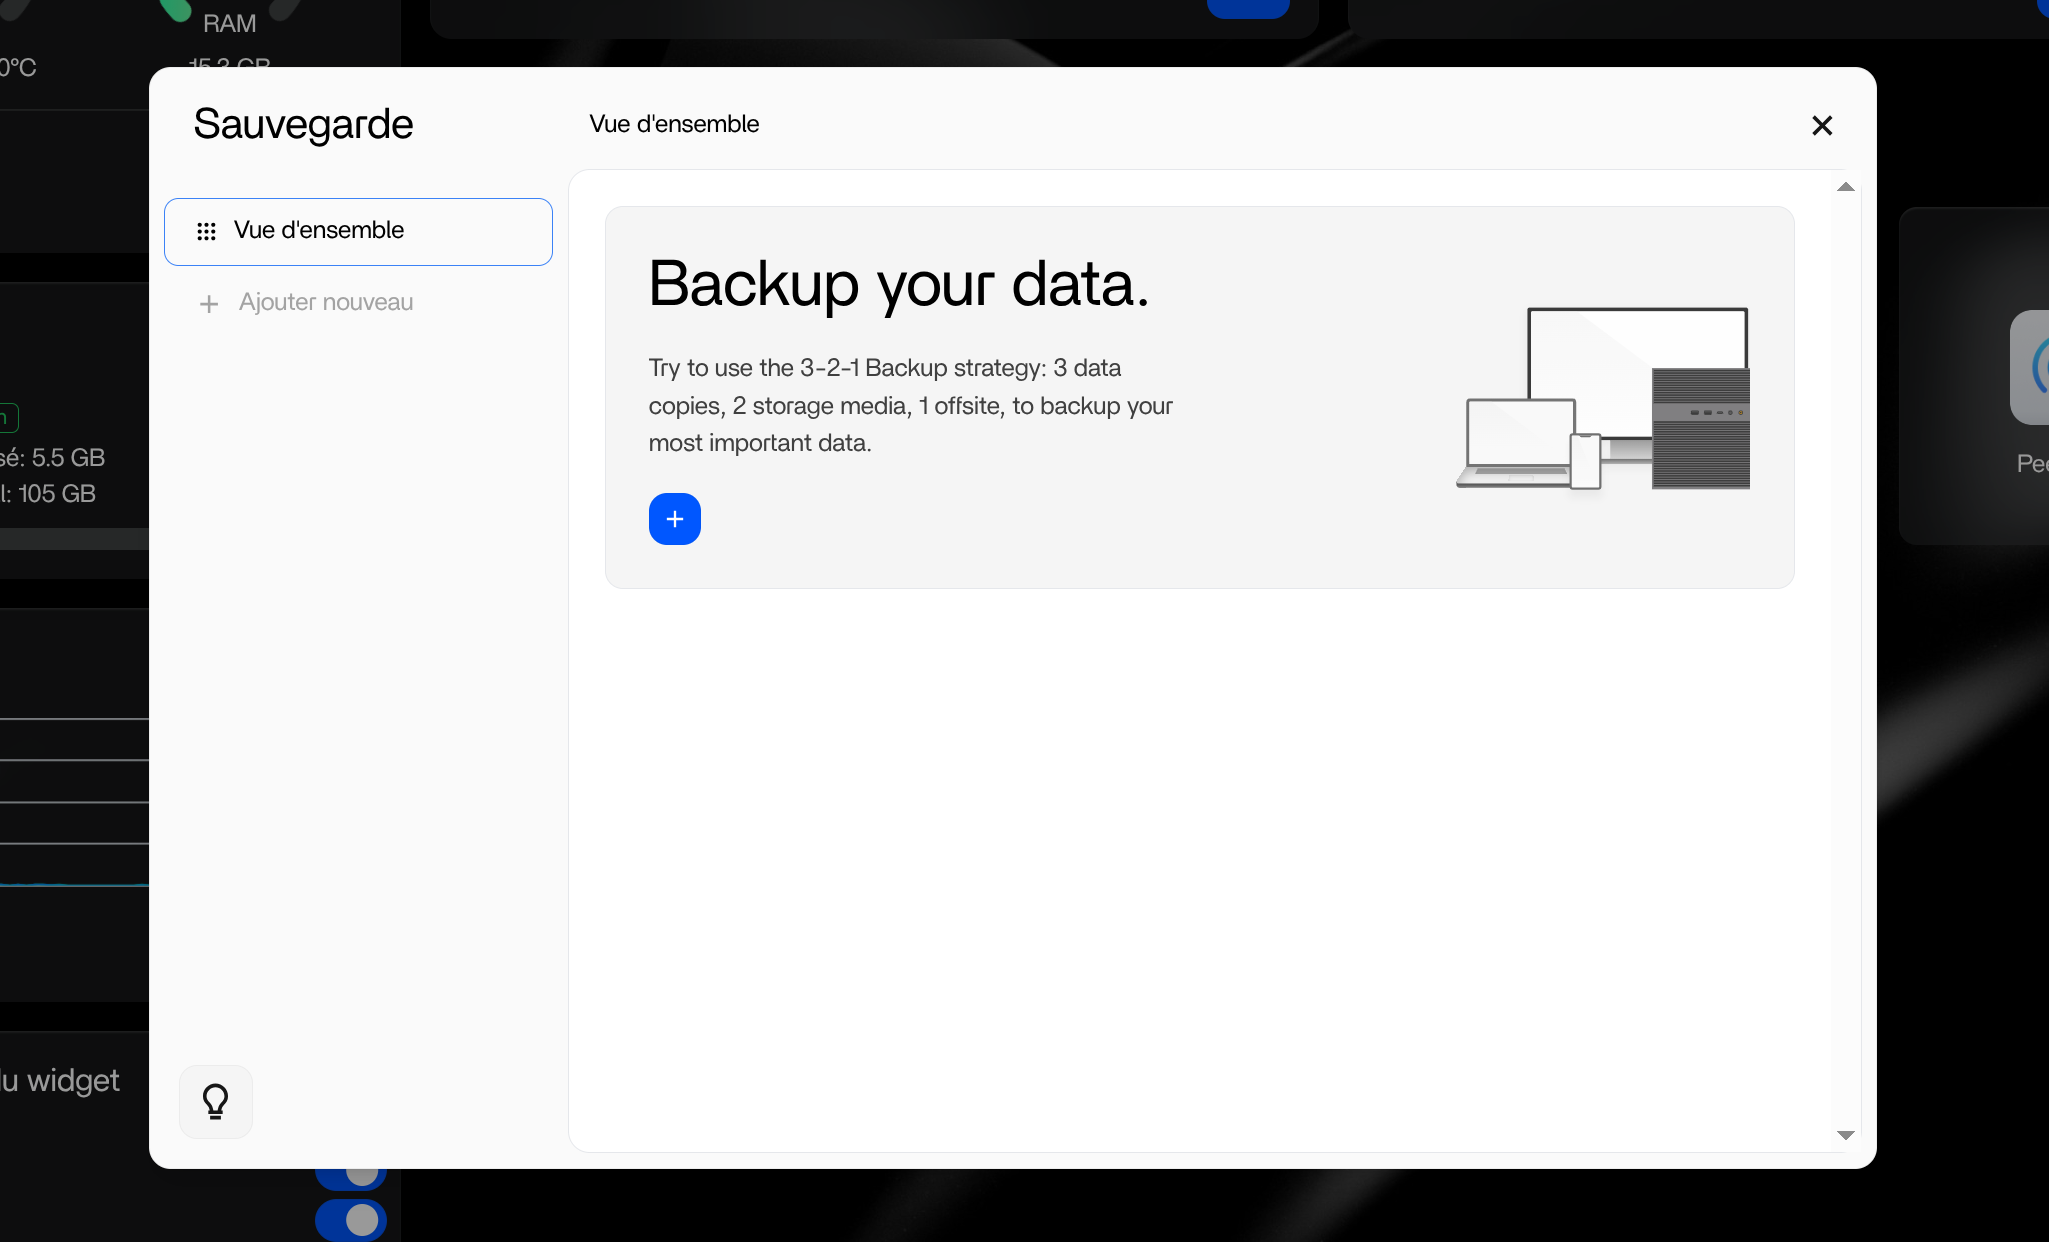The width and height of the screenshot is (2049, 1242).
Task: Toggle the bottom-most blue widget switch
Action: point(351,1219)
